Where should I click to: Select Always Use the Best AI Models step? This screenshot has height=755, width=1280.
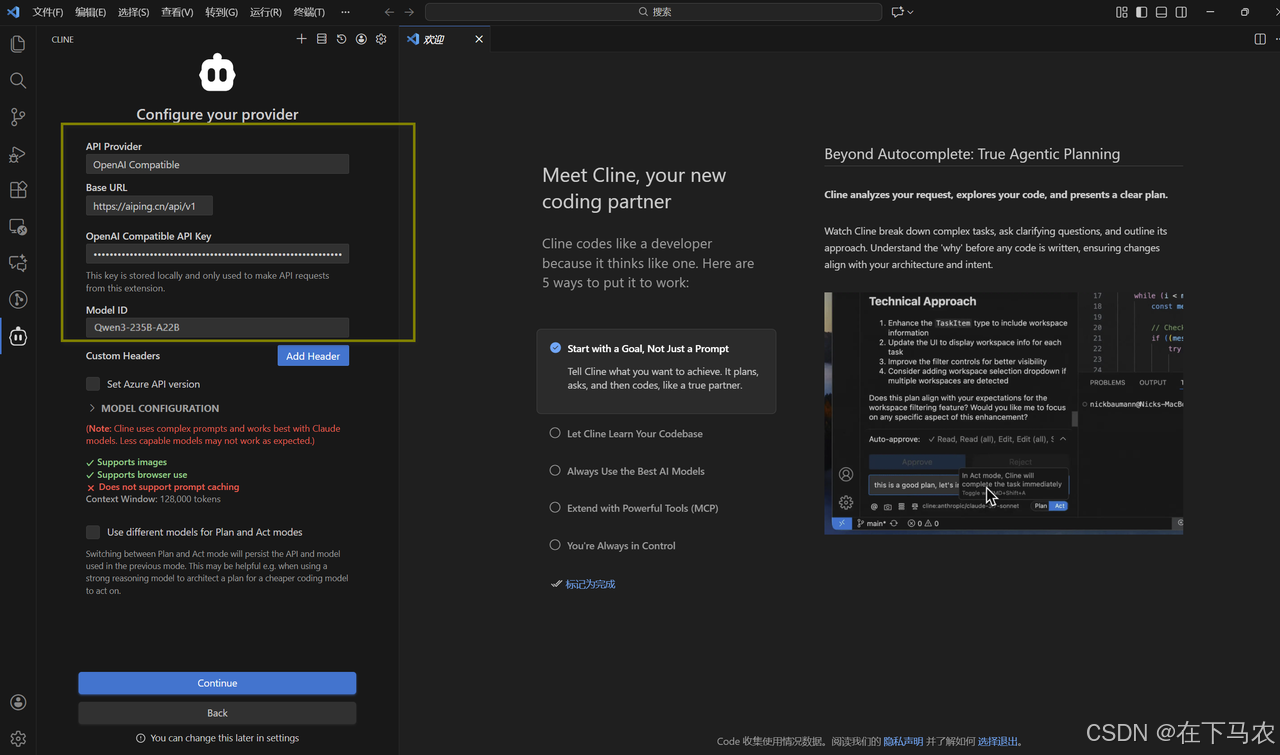pos(635,471)
